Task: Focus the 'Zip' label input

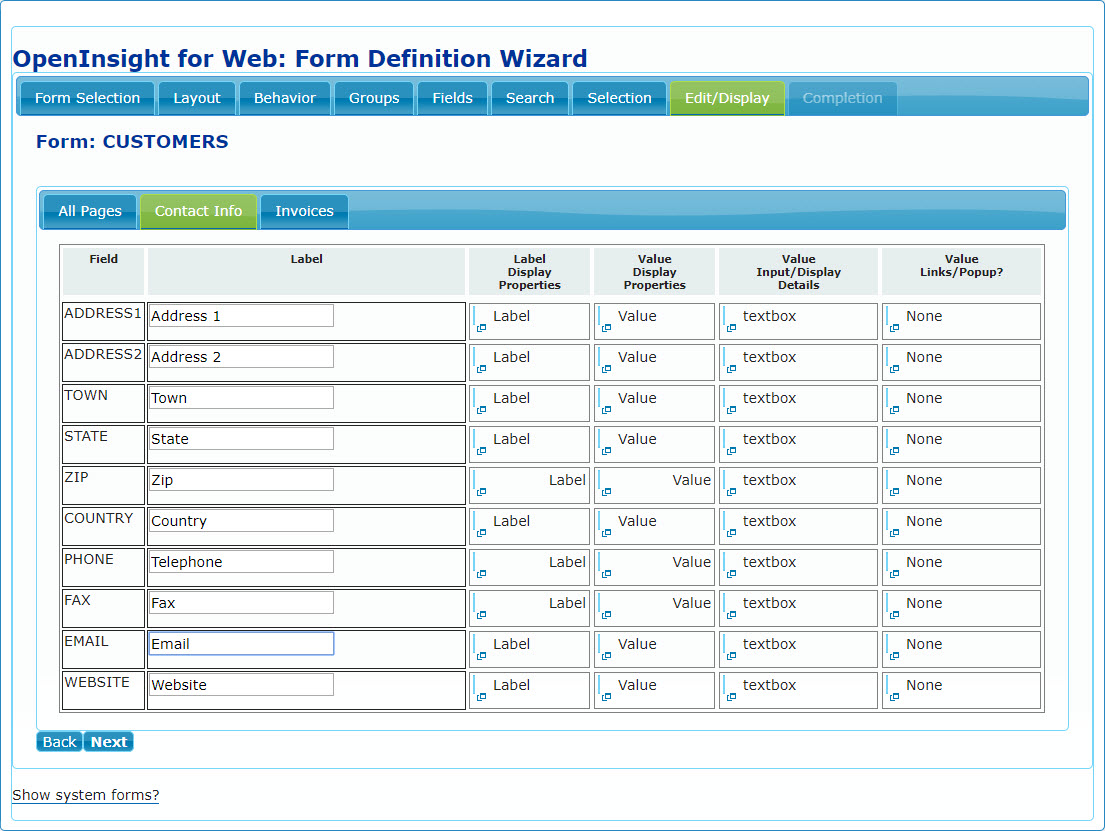Action: (241, 479)
